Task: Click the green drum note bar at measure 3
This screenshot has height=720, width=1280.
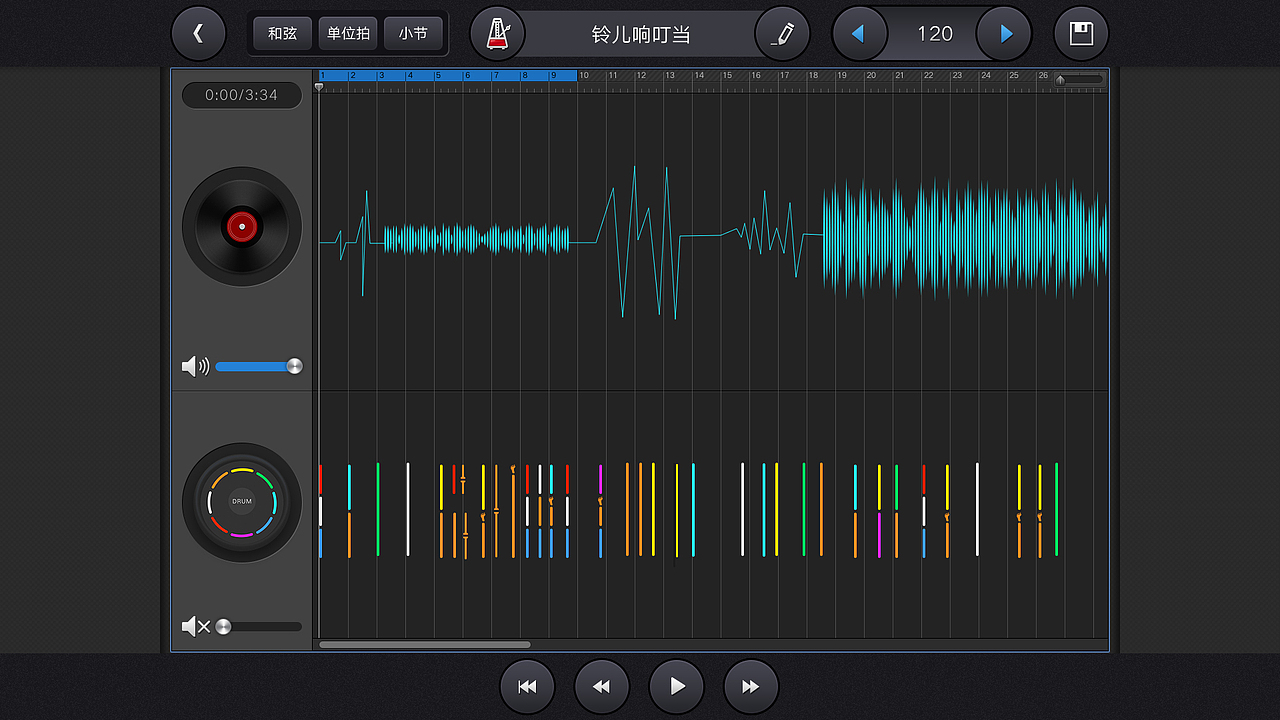Action: click(378, 509)
